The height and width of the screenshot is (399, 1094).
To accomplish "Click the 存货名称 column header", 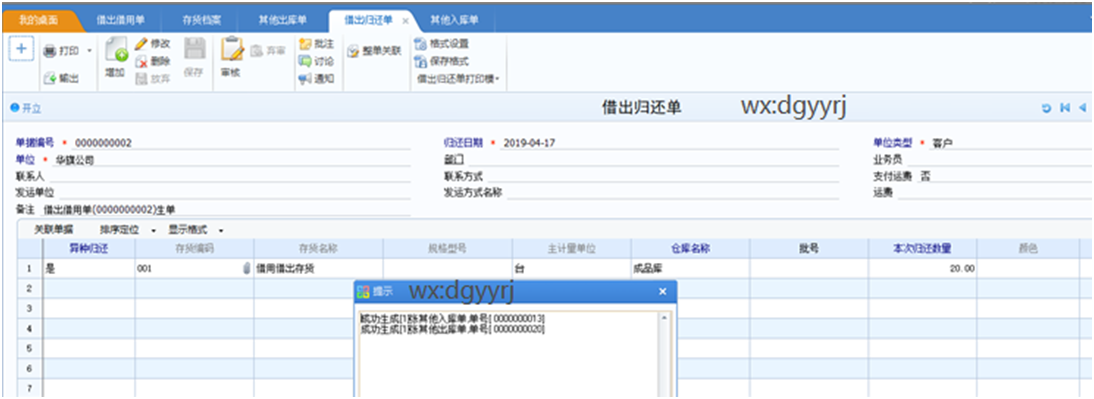I will (318, 248).
